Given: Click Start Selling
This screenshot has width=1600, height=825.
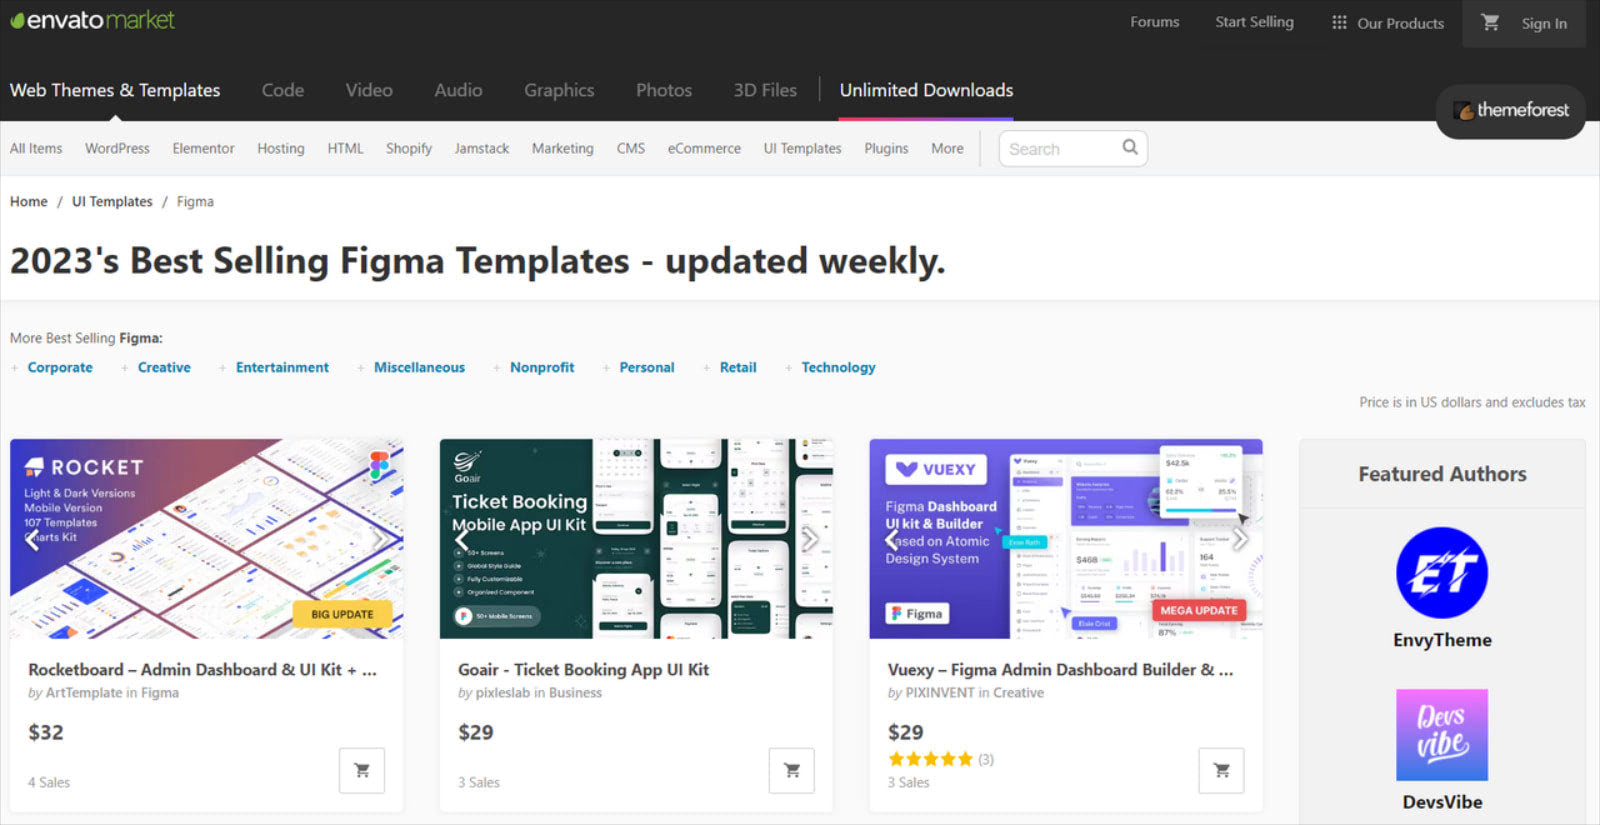Looking at the screenshot, I should click(x=1254, y=21).
